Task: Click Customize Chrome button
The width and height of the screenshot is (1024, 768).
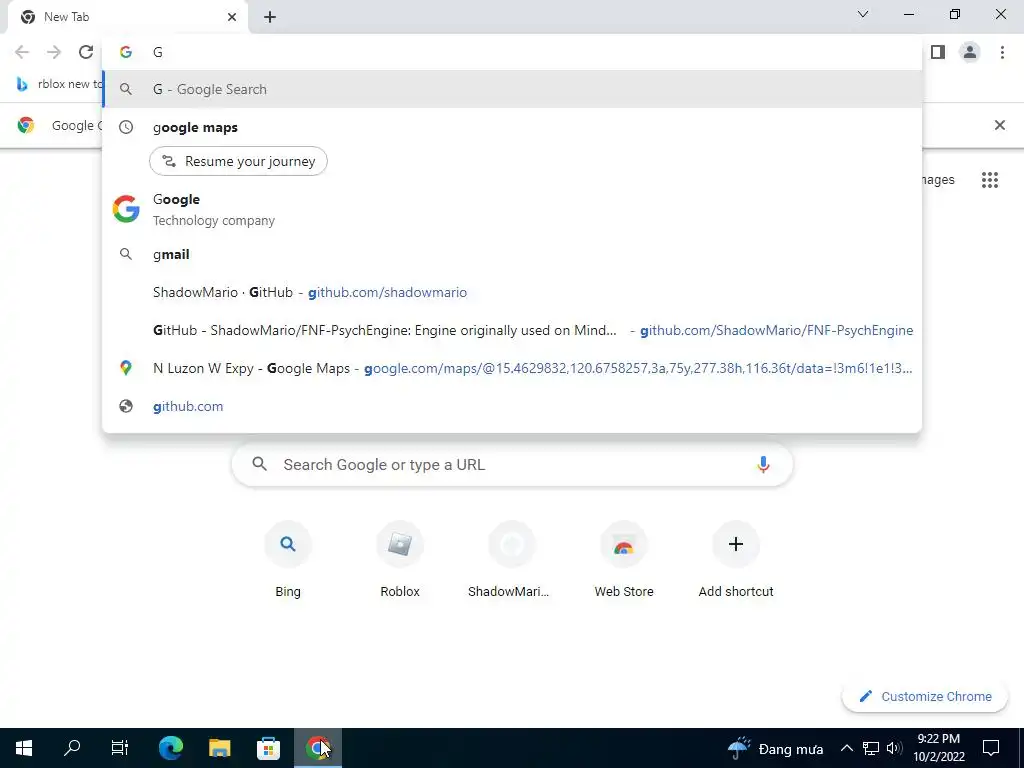Action: [925, 697]
